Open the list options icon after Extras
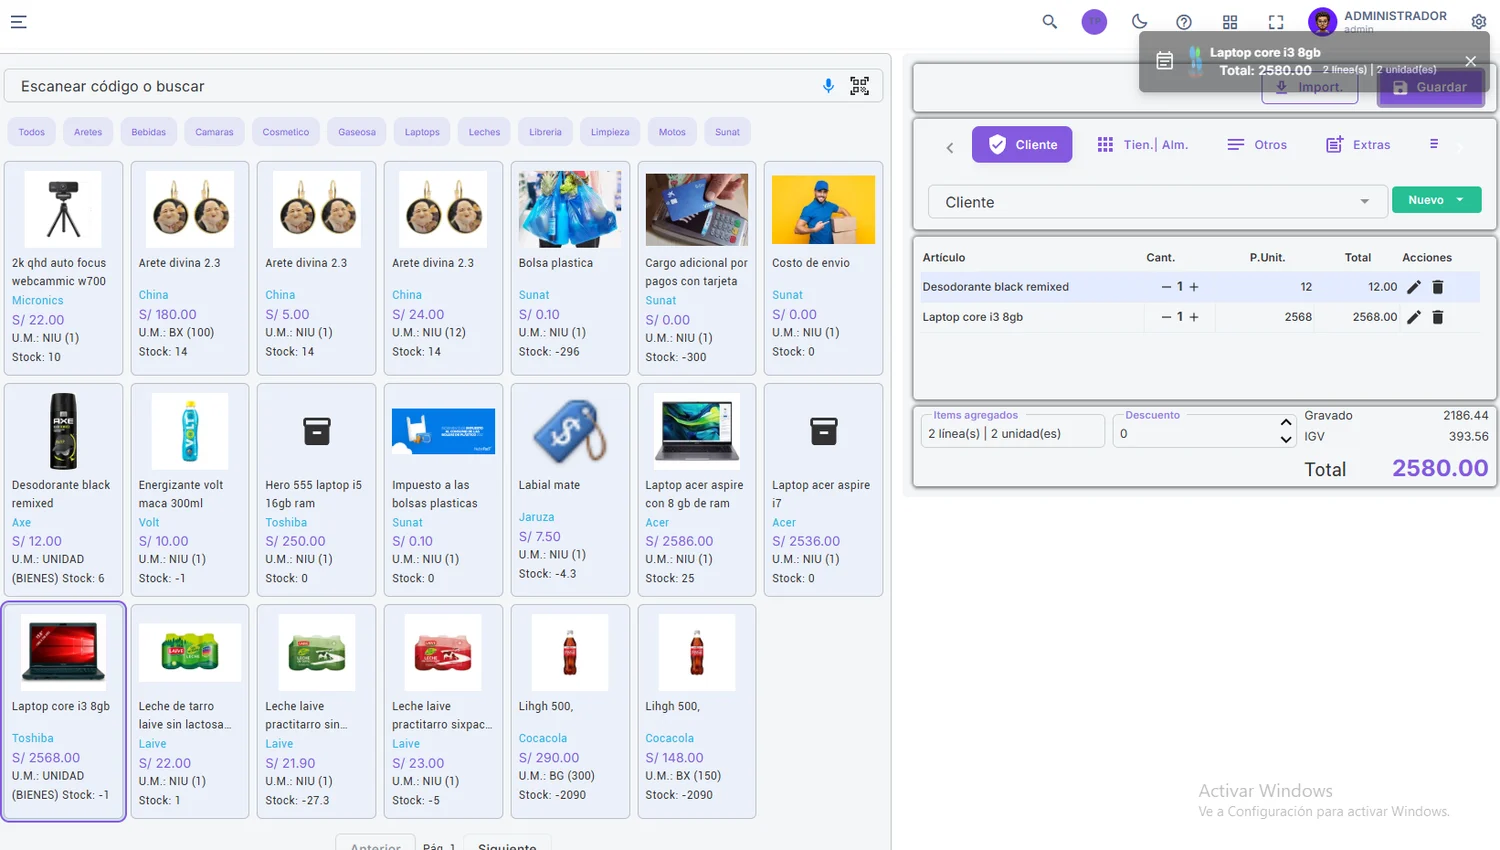 (x=1434, y=144)
